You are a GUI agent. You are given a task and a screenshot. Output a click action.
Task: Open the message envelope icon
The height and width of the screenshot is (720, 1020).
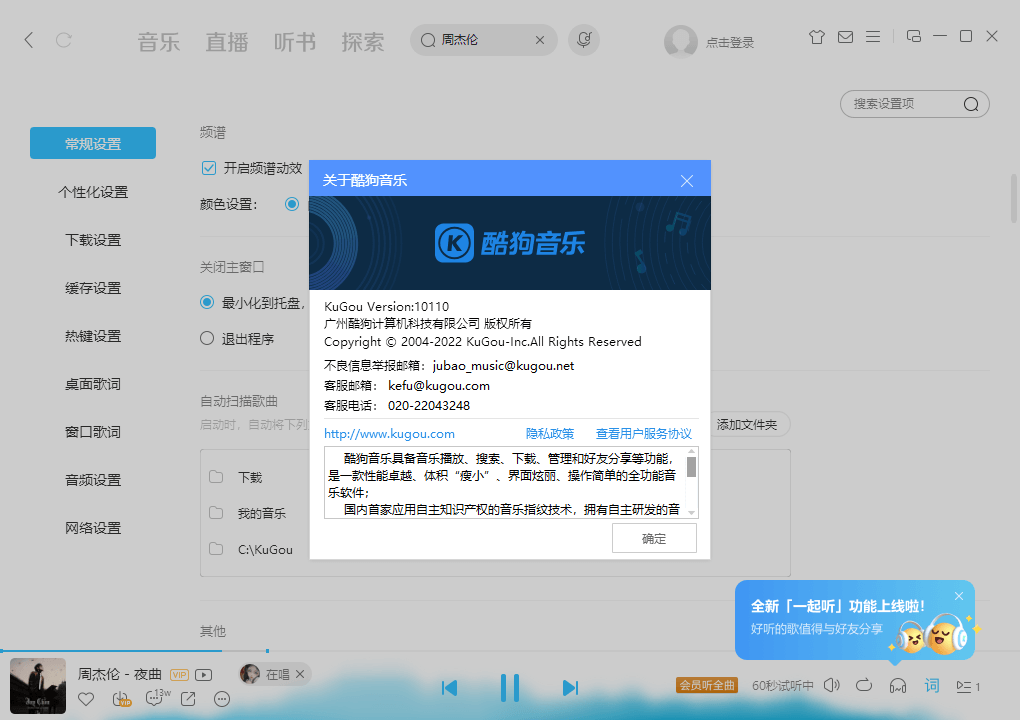click(x=845, y=38)
